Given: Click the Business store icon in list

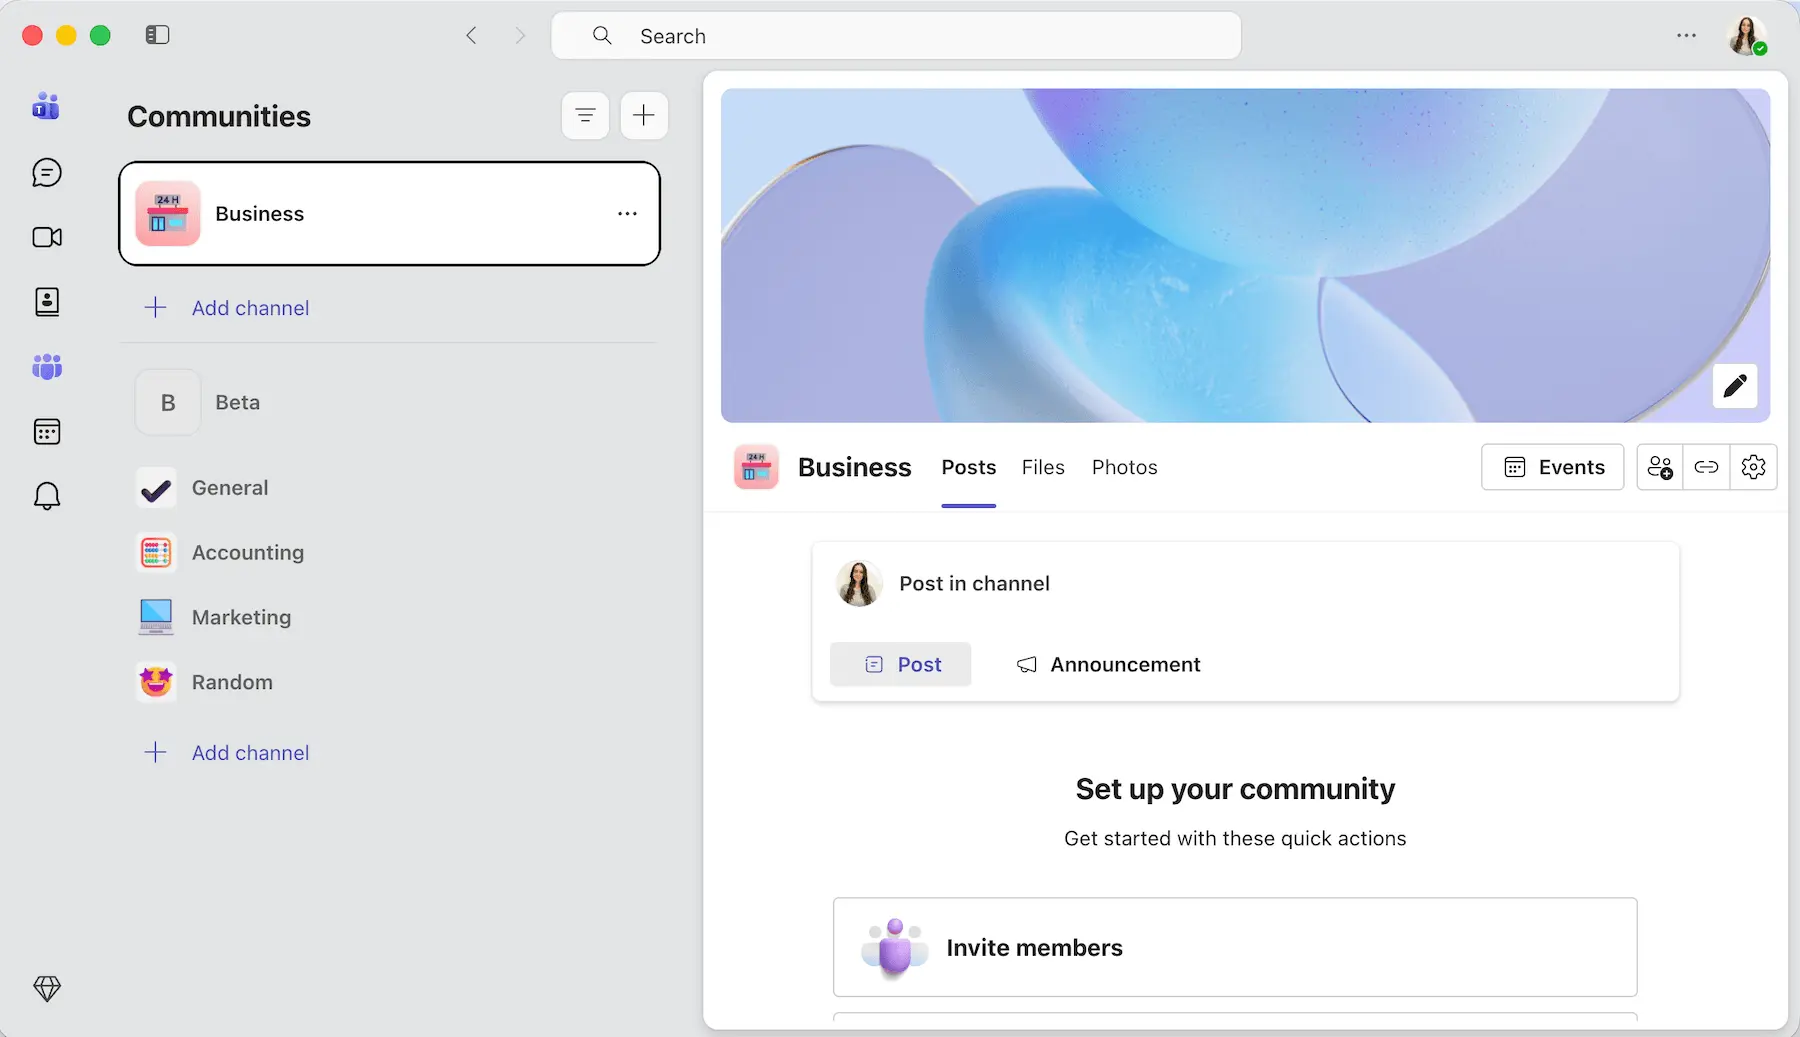Looking at the screenshot, I should point(168,214).
